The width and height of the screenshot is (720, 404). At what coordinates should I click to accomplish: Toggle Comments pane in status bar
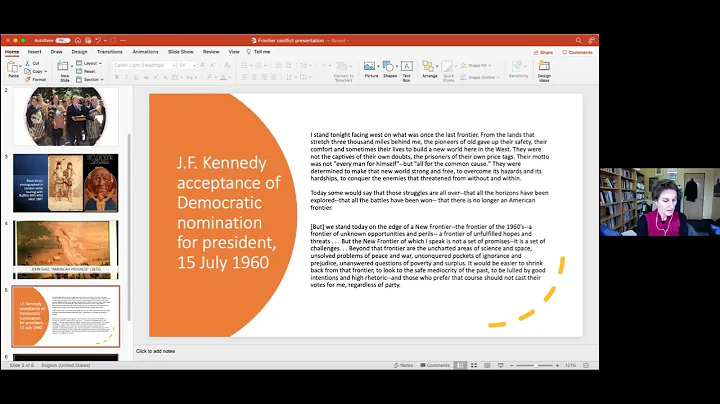[x=435, y=365]
